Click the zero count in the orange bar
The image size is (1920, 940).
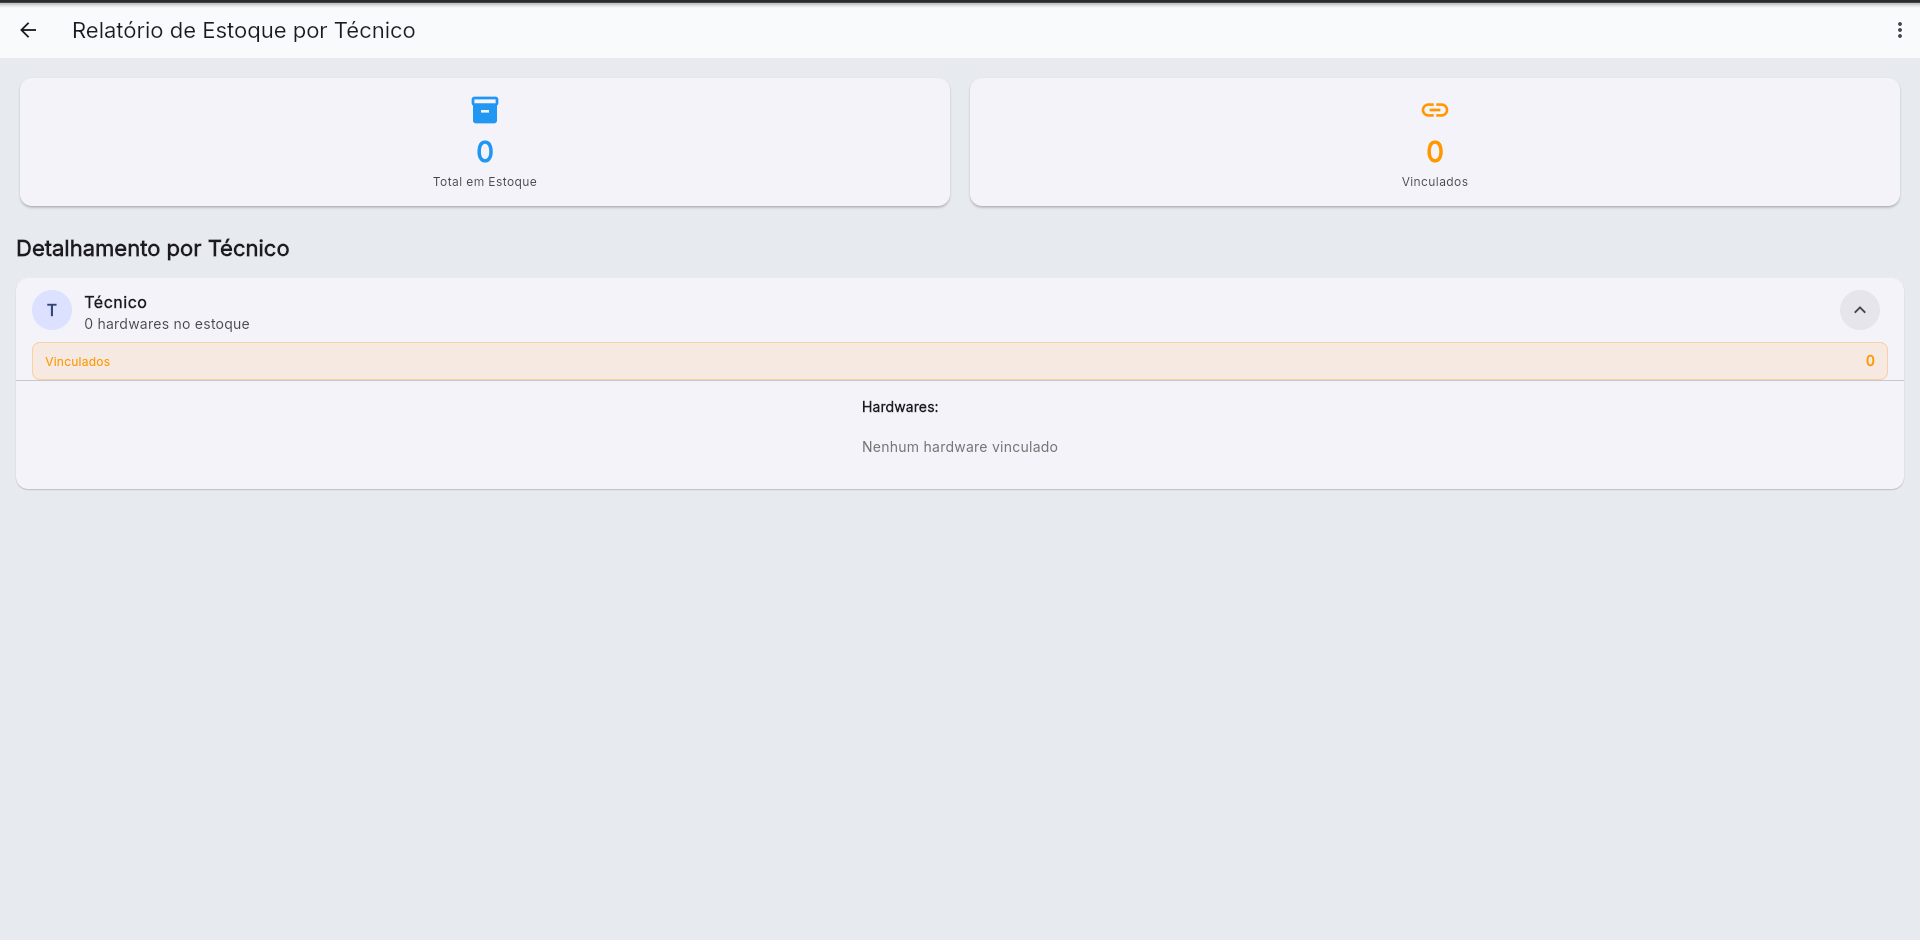point(1869,361)
